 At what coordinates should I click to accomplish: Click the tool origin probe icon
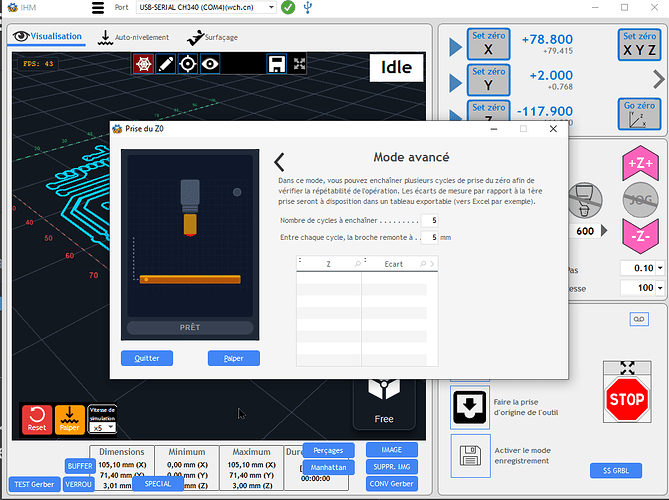[470, 407]
